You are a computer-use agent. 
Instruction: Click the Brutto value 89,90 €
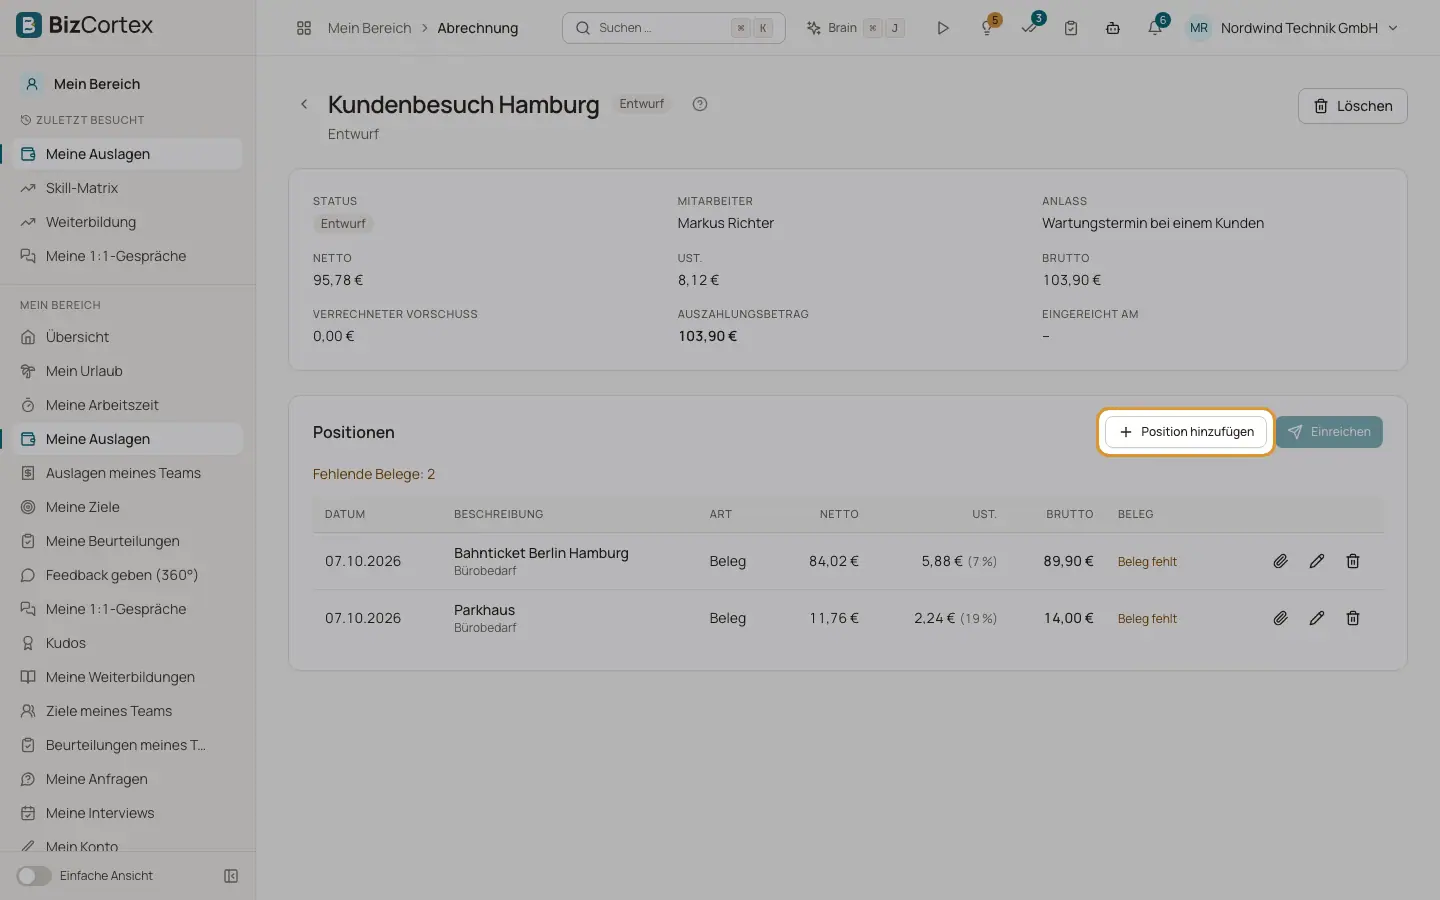pos(1068,561)
